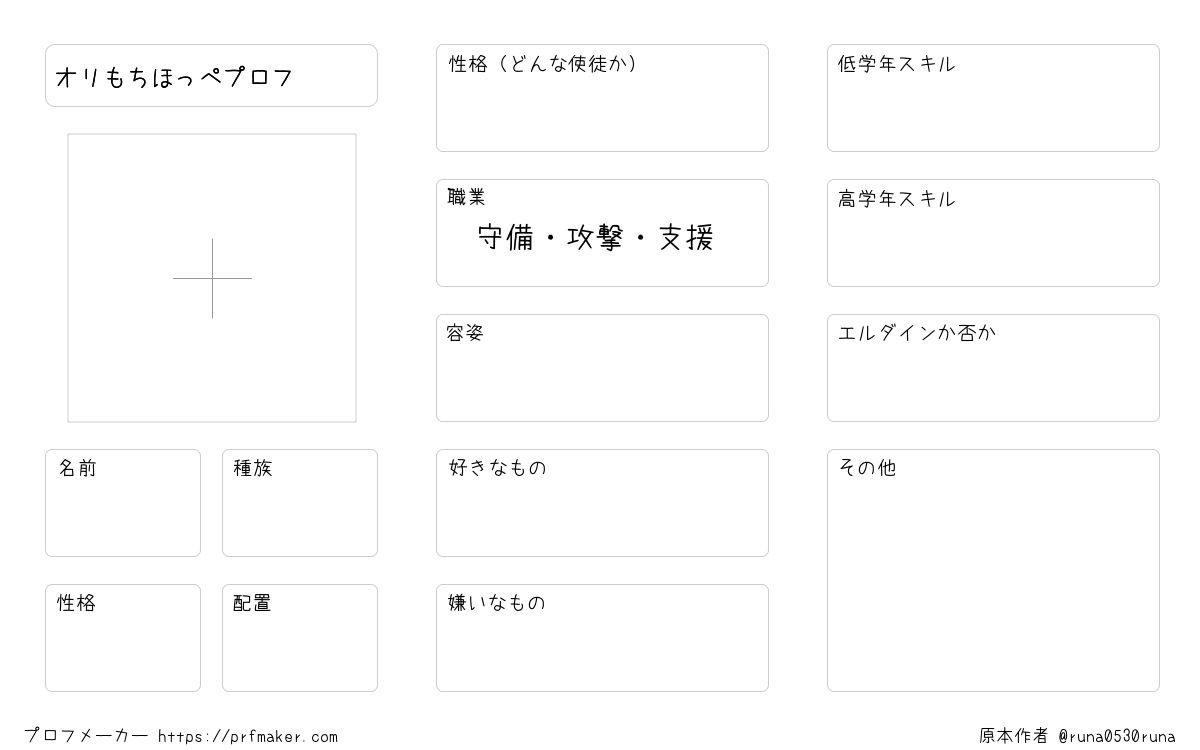The image size is (1200, 750).
Task: Open the https://prfmaker.com link
Action: click(248, 737)
